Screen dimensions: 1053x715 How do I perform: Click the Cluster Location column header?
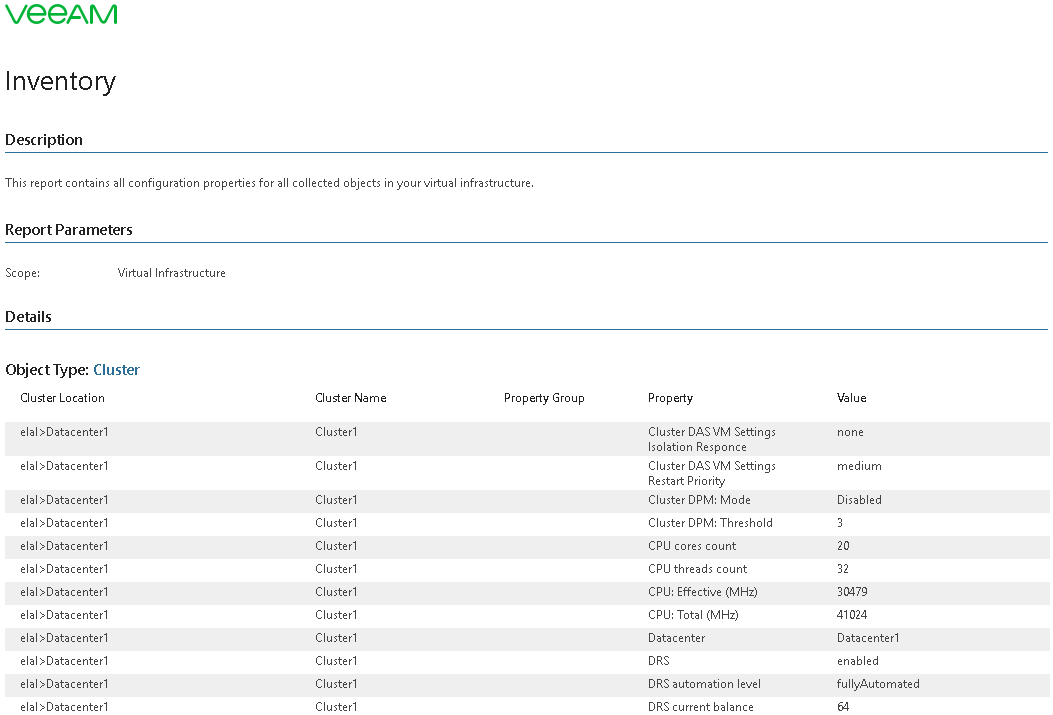pyautogui.click(x=62, y=398)
